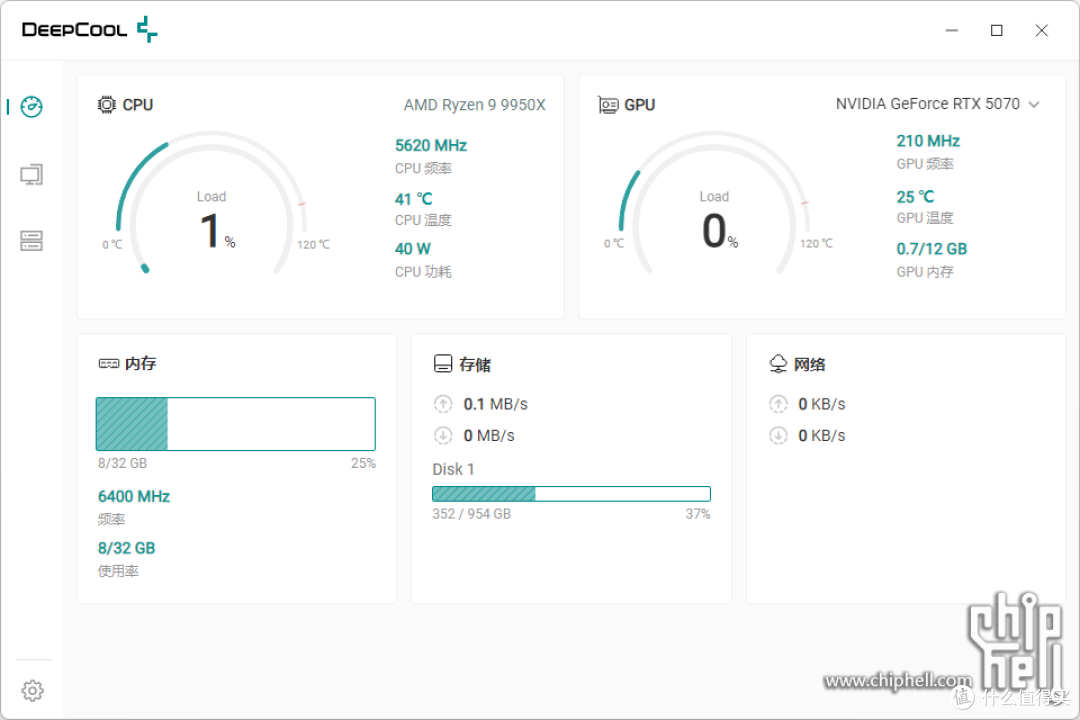The width and height of the screenshot is (1080, 720).
Task: Click the 内存 memory card heading
Action: coord(141,364)
